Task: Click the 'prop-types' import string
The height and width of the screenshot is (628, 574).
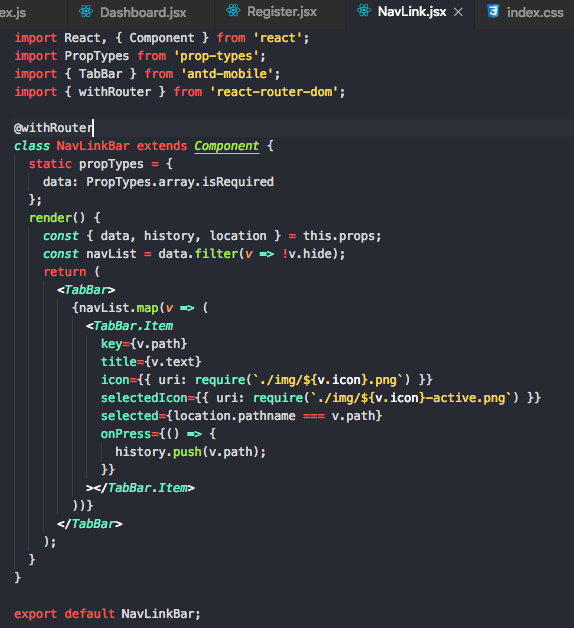Action: coord(217,56)
